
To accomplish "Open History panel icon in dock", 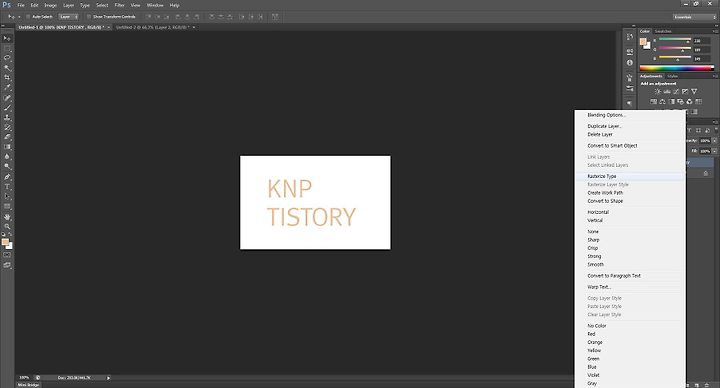I will click(630, 38).
